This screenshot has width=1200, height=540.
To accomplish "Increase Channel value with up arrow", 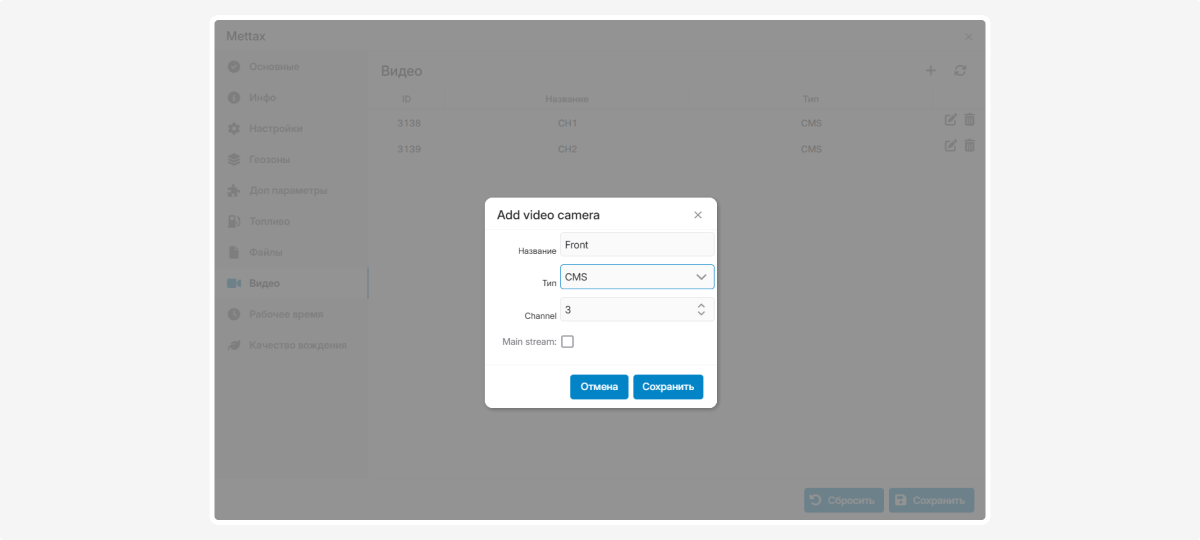I will [x=701, y=306].
